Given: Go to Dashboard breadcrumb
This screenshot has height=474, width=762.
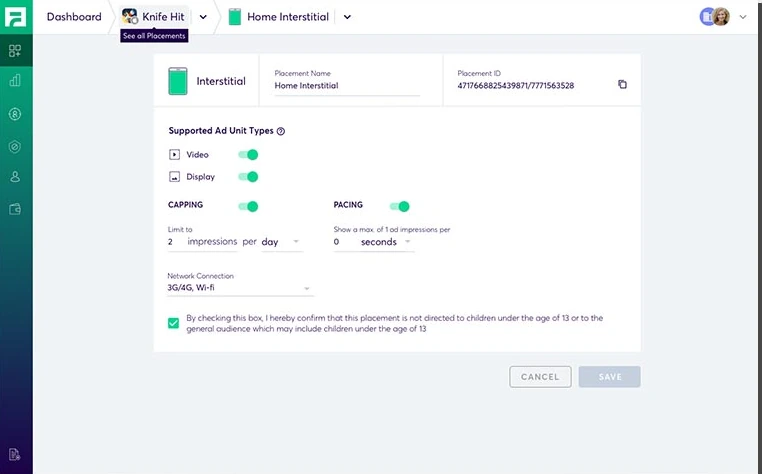Looking at the screenshot, I should point(74,17).
